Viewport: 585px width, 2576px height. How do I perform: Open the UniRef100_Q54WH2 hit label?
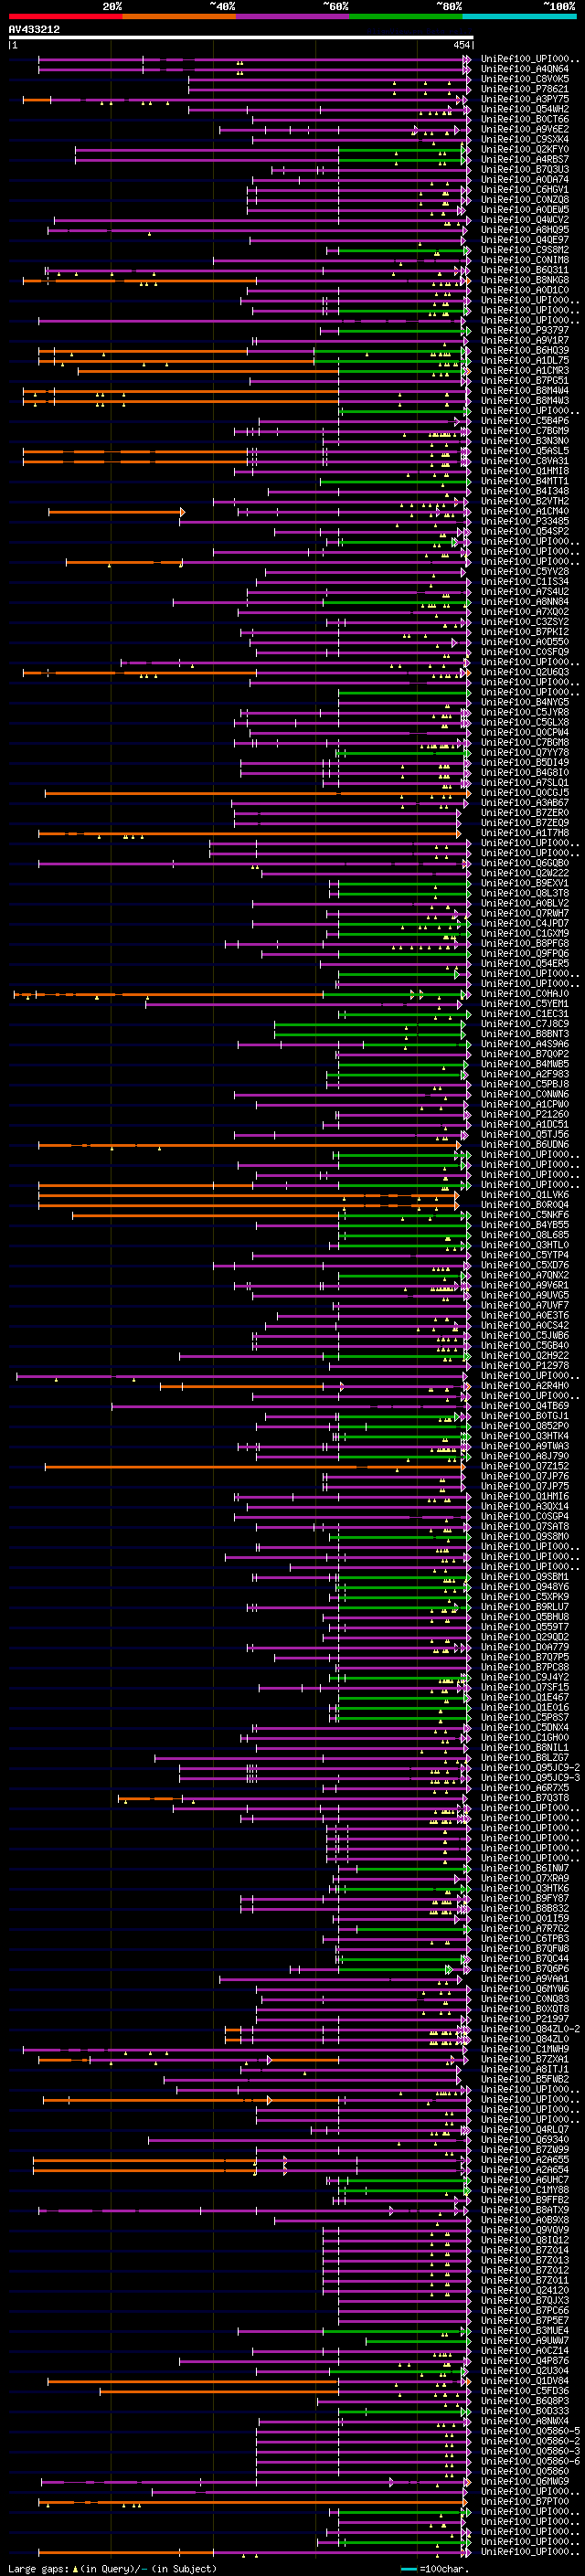tap(524, 109)
